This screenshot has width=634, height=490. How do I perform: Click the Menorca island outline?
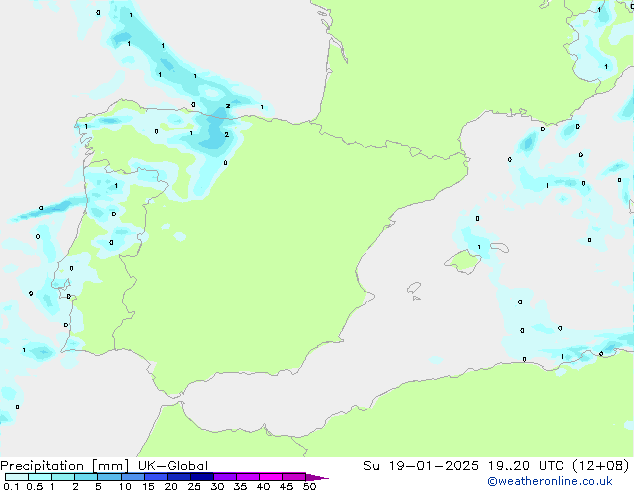coord(500,247)
